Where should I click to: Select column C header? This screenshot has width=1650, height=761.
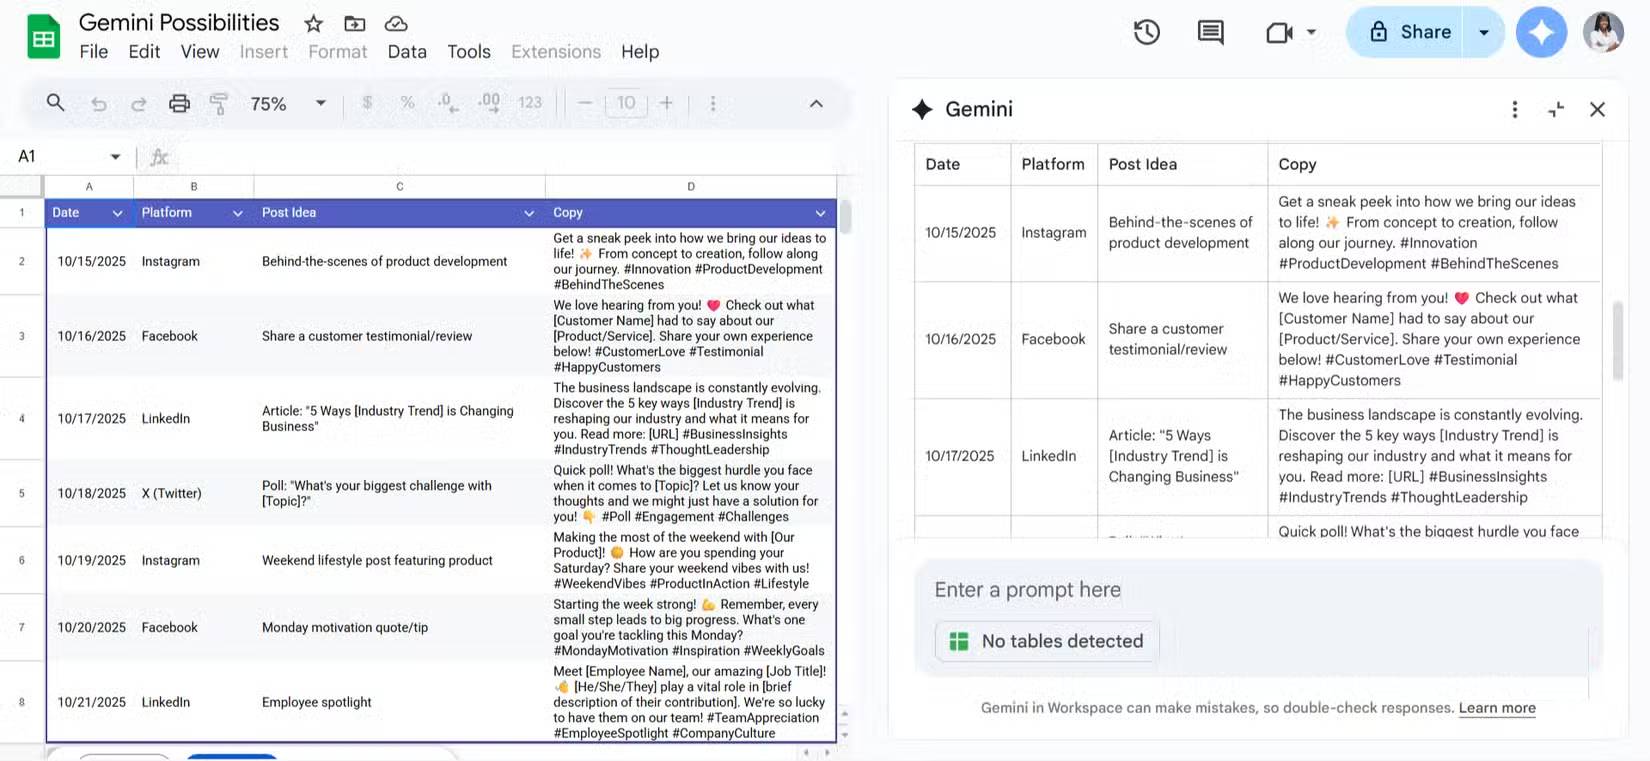pos(400,186)
